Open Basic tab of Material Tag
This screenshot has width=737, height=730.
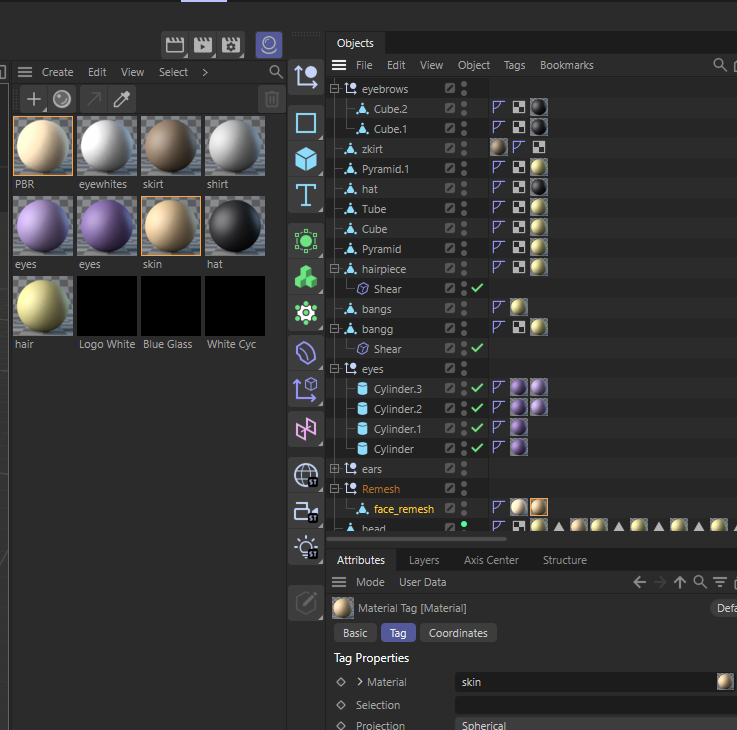point(355,633)
